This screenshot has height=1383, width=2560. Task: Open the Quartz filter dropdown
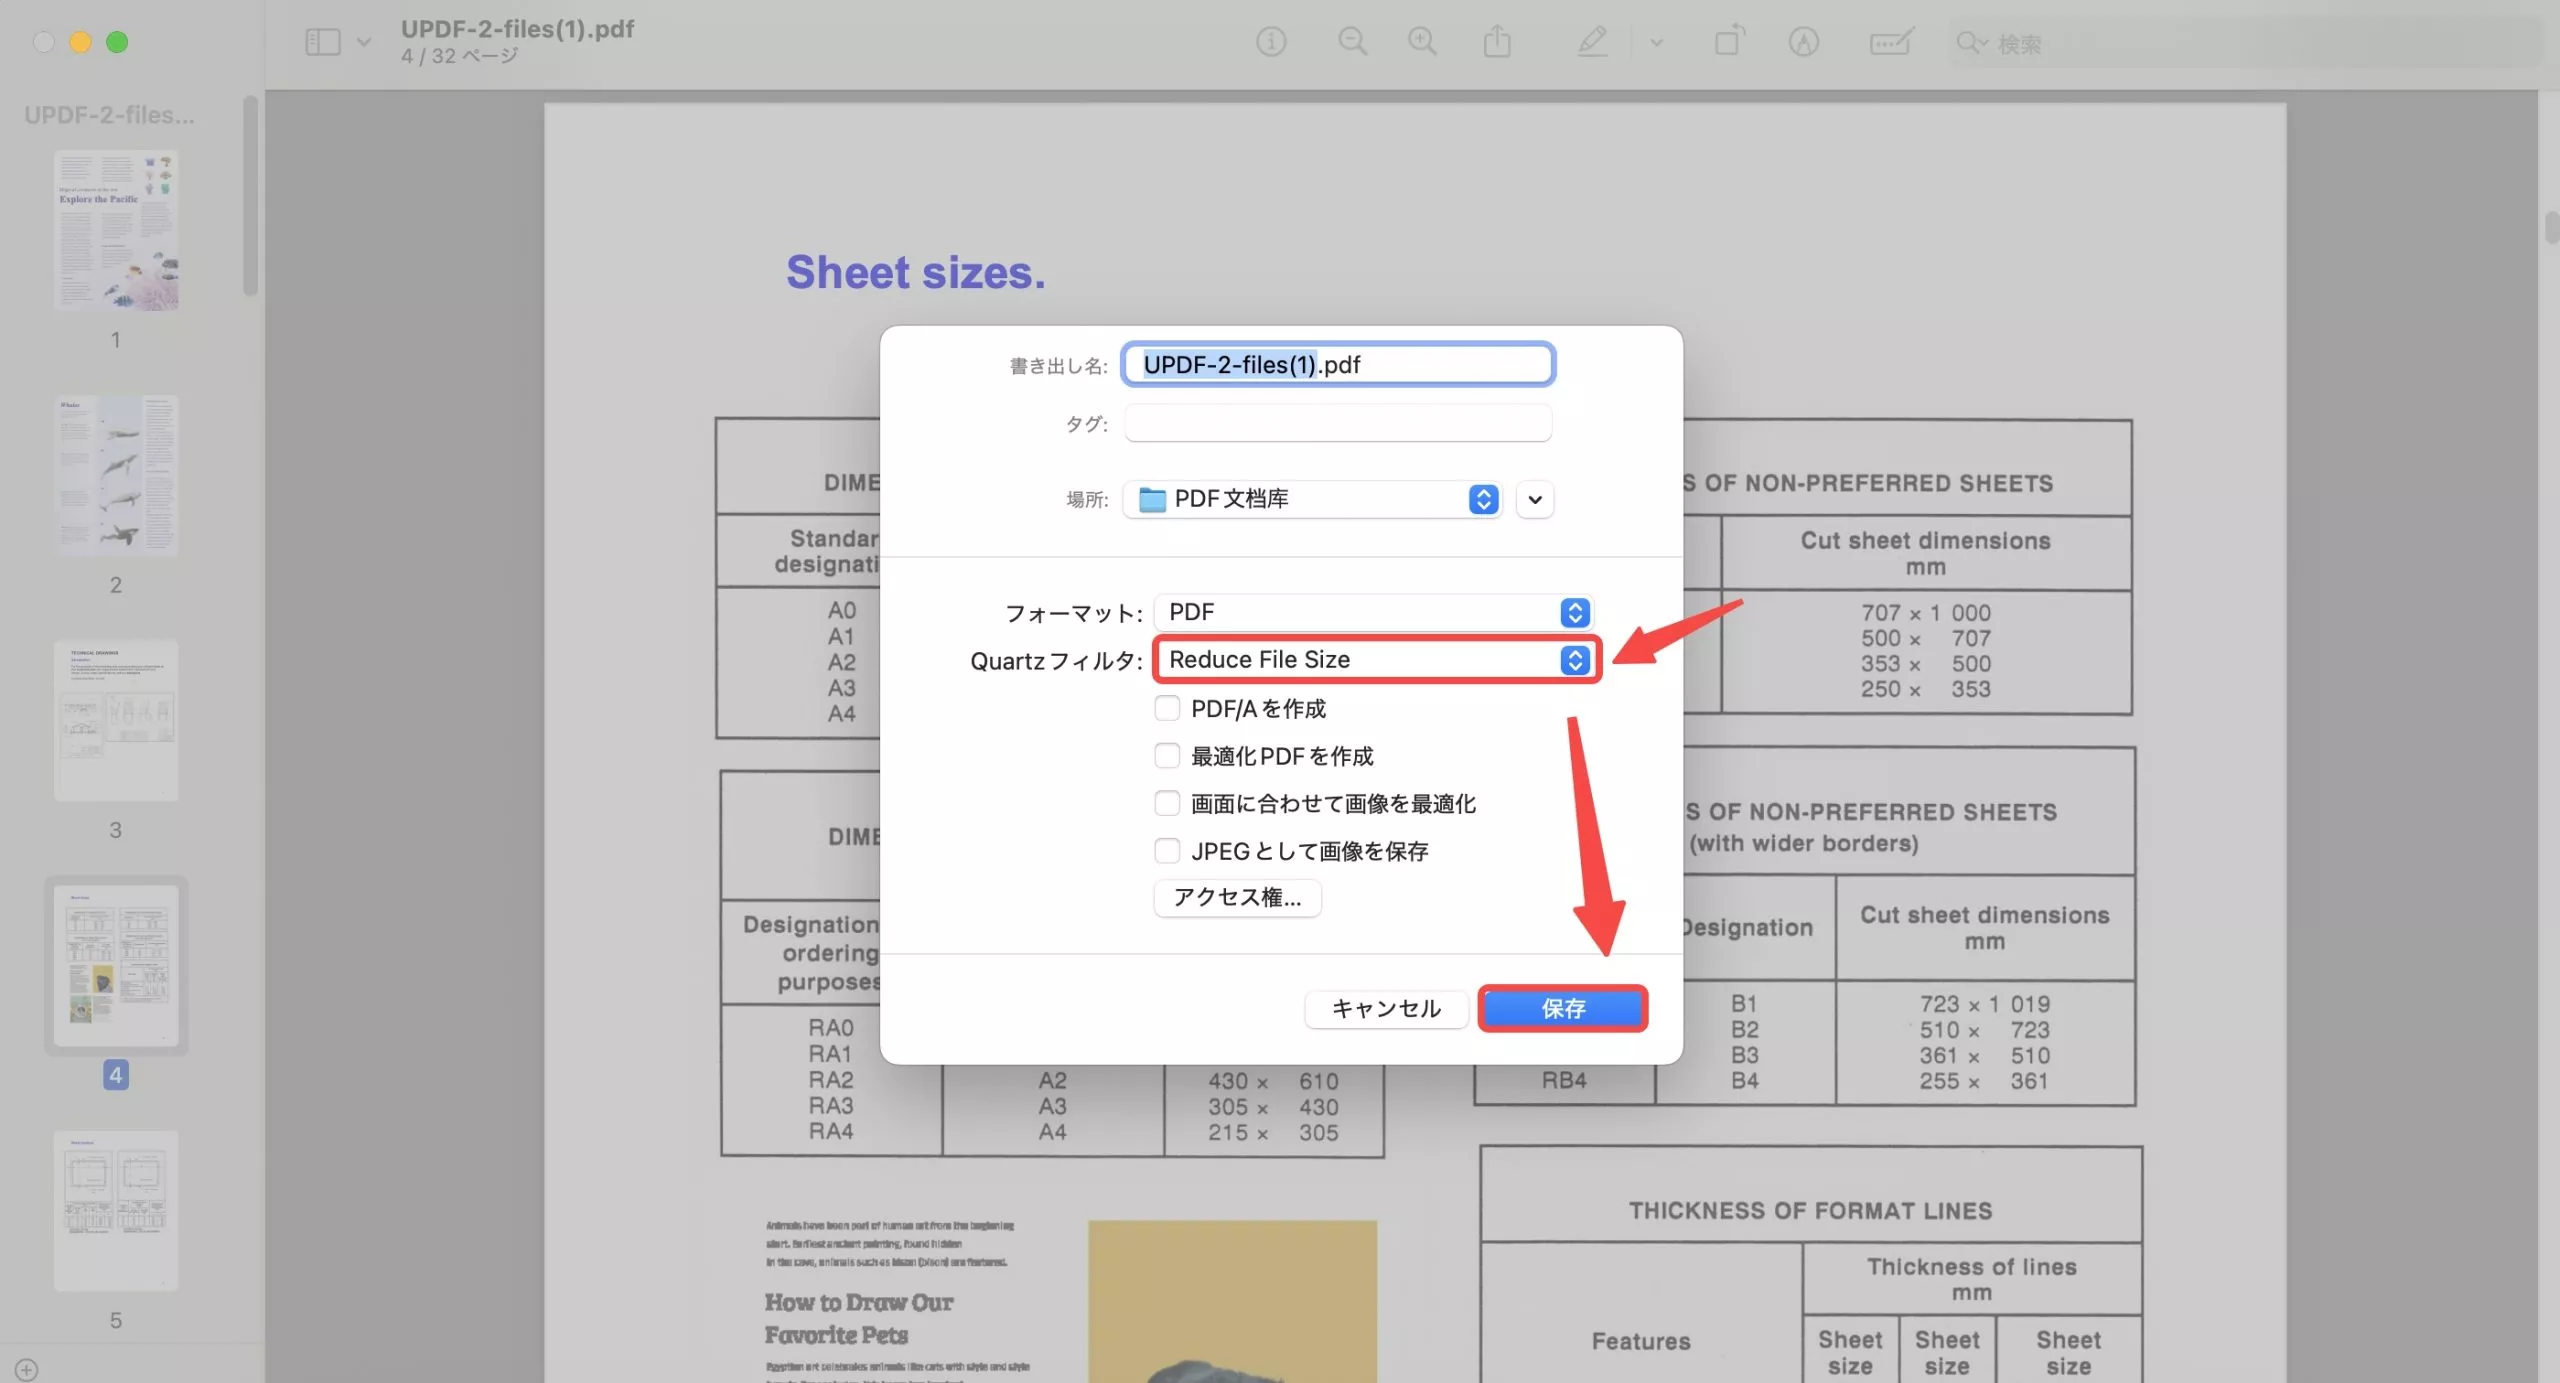coord(1575,660)
